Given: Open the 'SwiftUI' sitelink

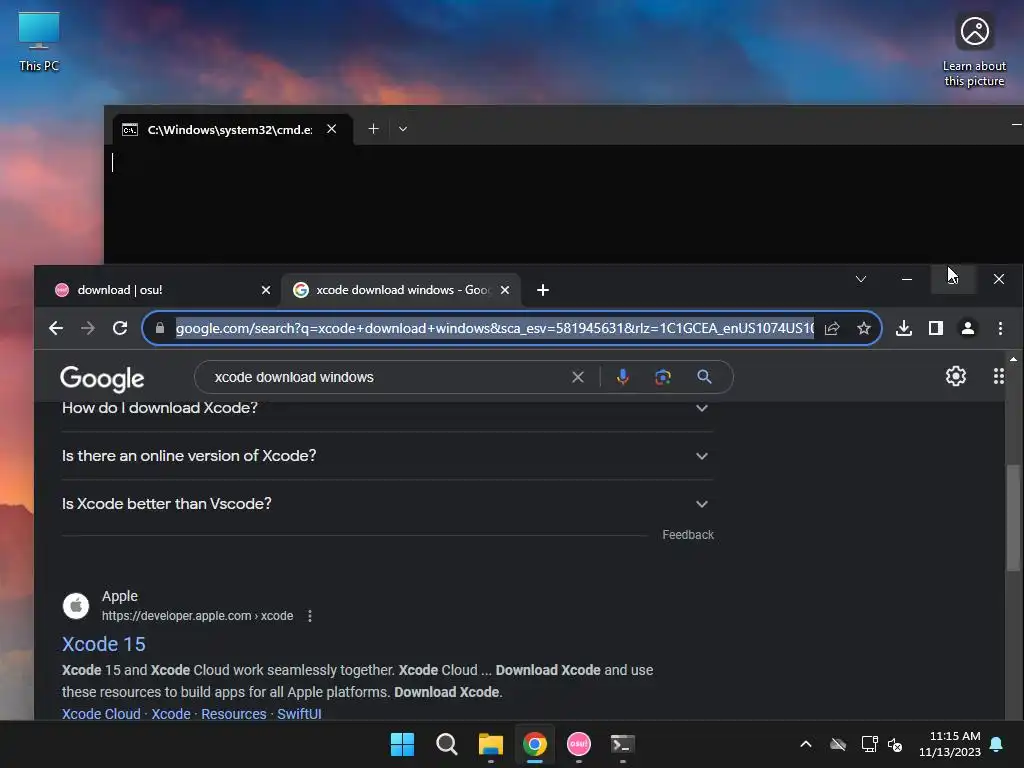Looking at the screenshot, I should pos(299,714).
